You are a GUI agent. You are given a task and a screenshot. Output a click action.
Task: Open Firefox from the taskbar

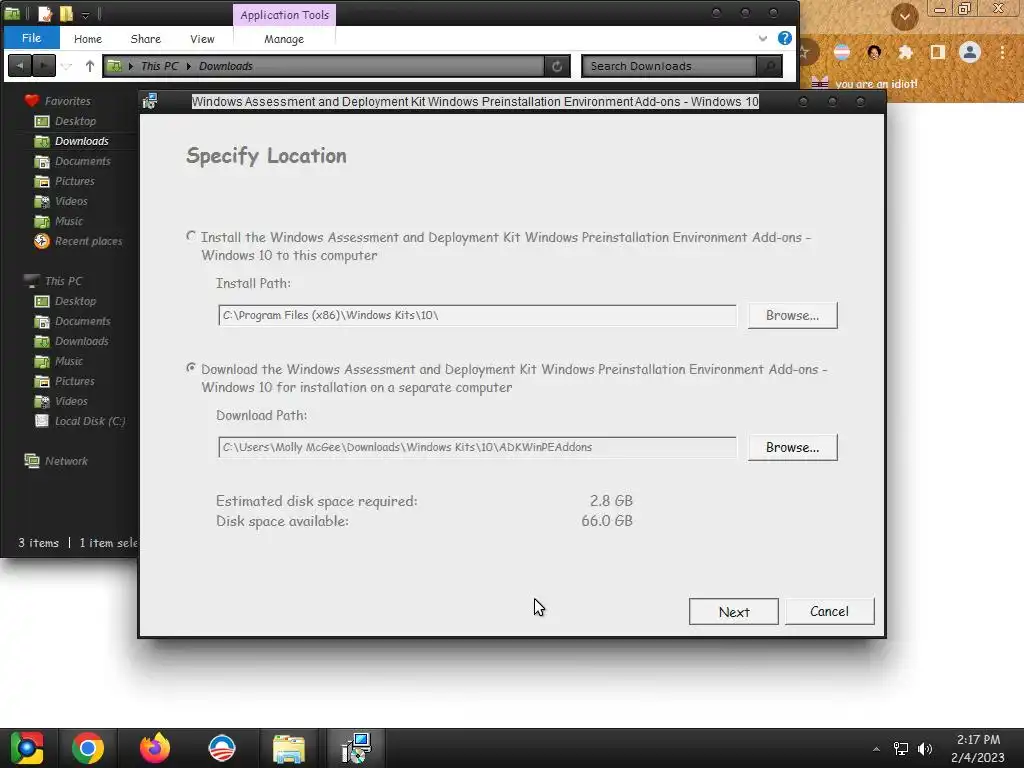pos(155,748)
